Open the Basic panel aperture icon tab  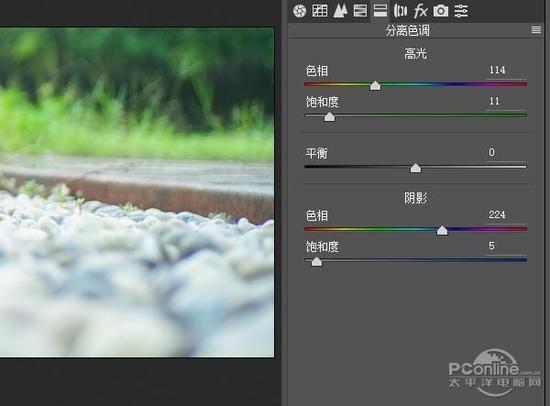[299, 11]
